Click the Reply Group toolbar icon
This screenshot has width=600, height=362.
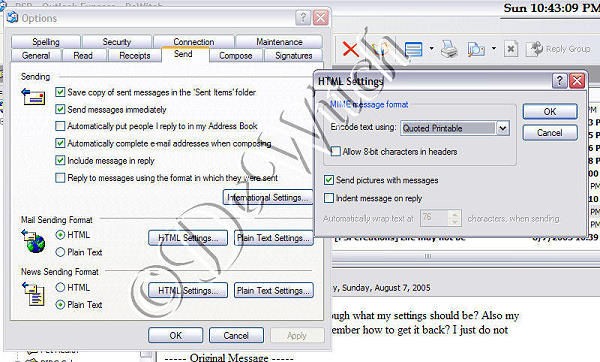pos(559,49)
